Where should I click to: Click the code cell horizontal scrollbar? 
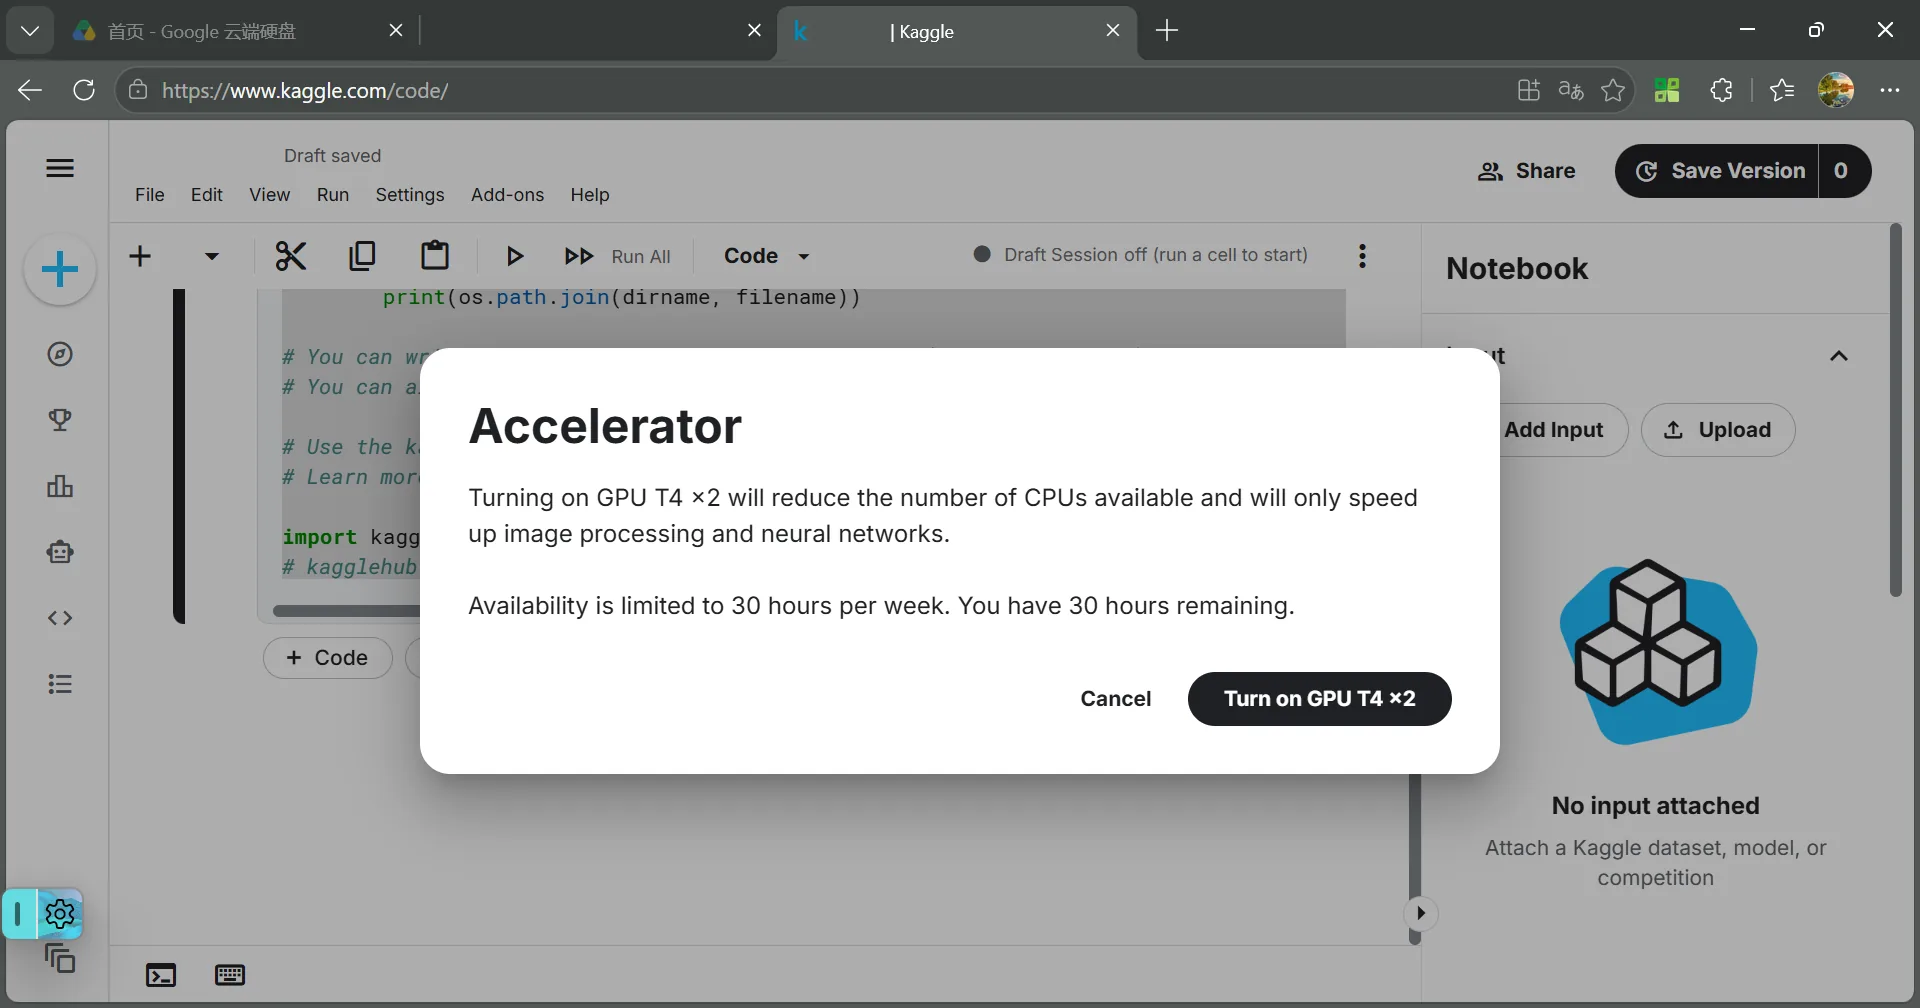coord(346,611)
